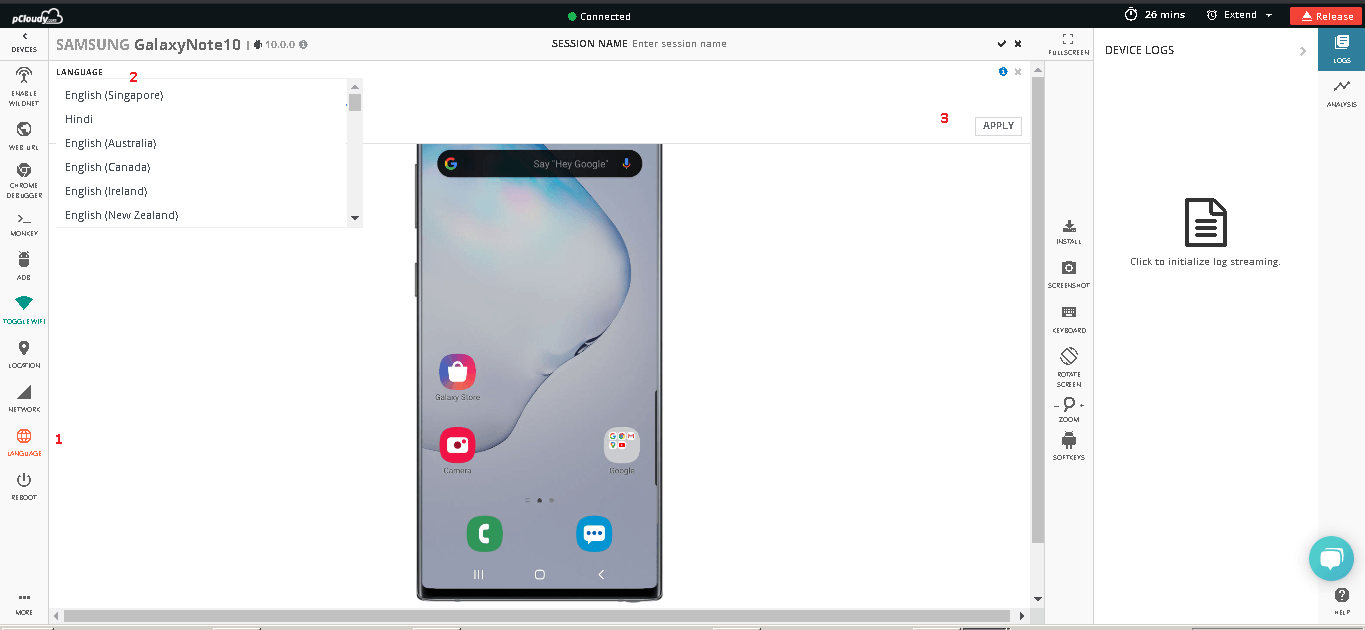Open the Help icon
1365x630 pixels.
(x=1342, y=595)
